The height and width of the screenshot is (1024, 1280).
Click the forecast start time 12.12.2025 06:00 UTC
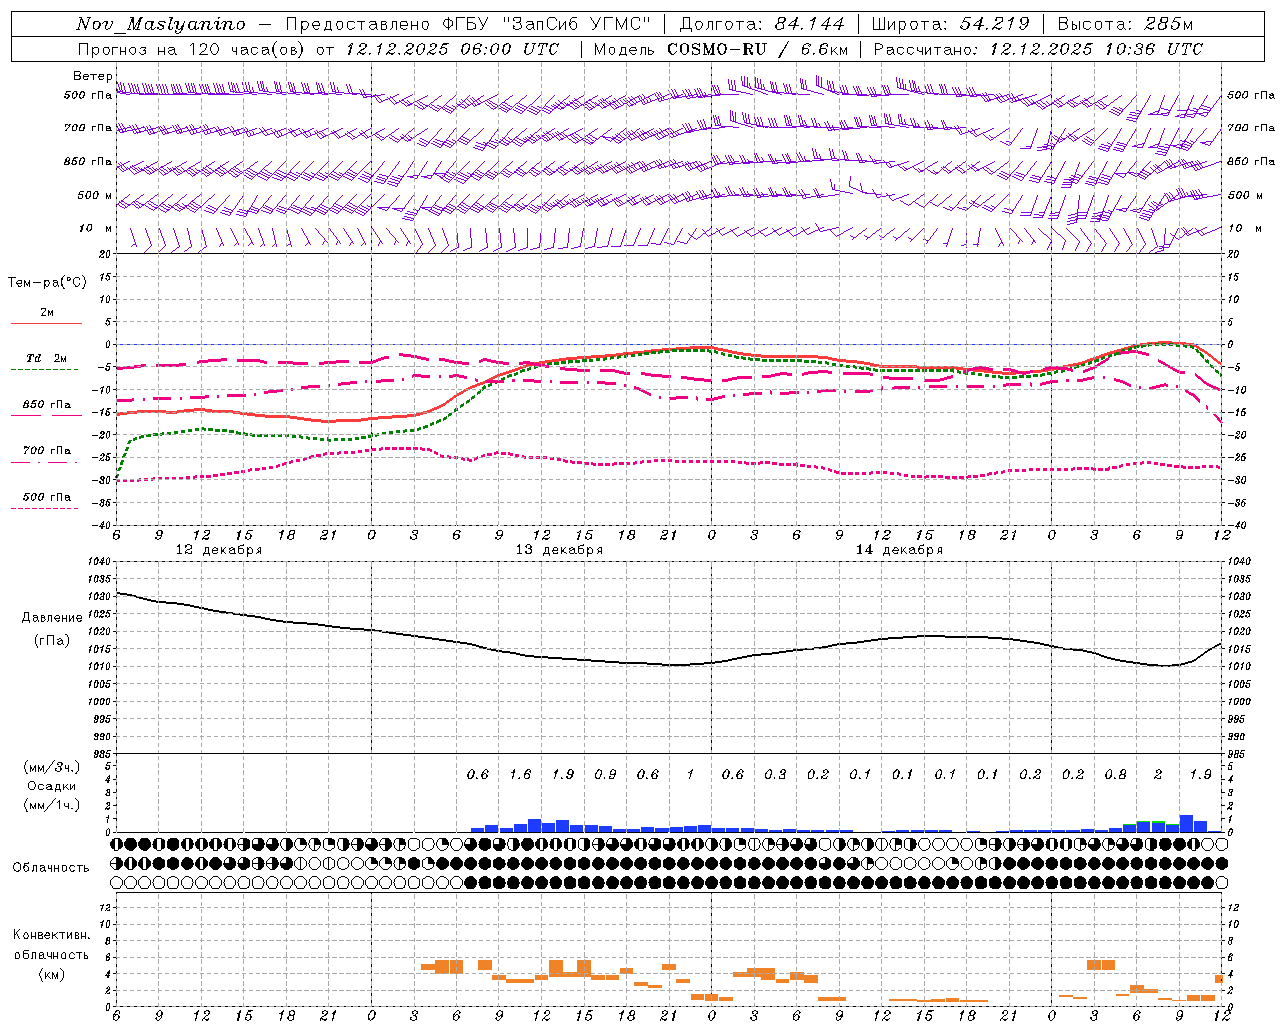coord(452,49)
